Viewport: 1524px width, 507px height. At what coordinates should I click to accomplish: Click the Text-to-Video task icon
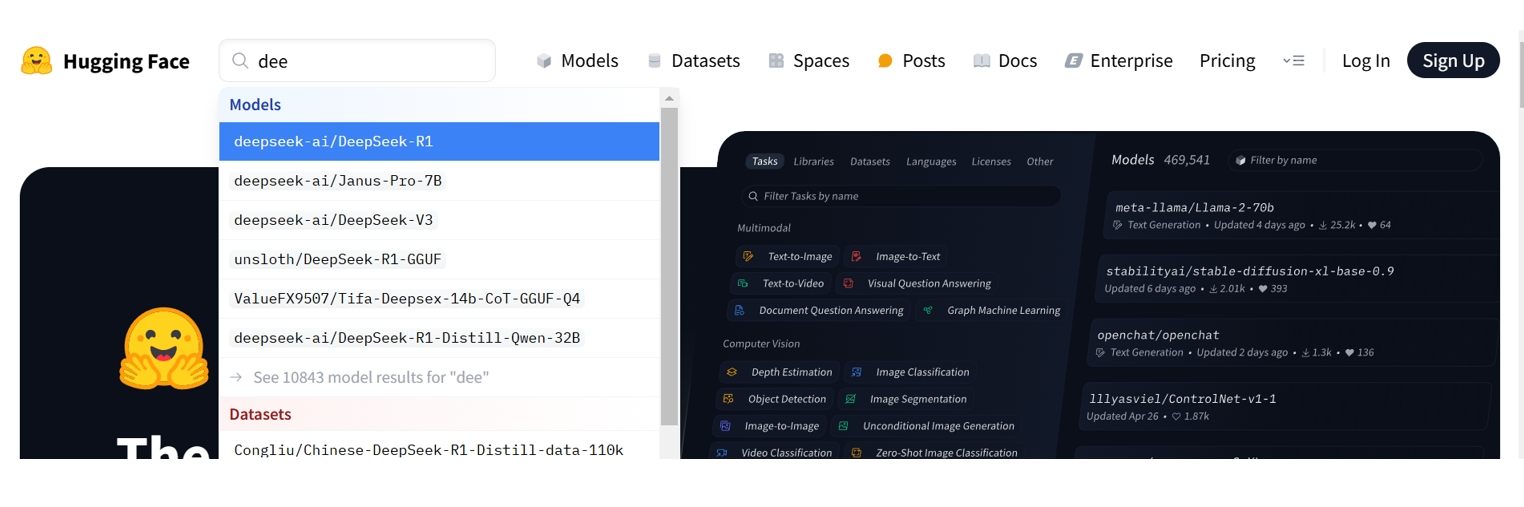click(742, 284)
